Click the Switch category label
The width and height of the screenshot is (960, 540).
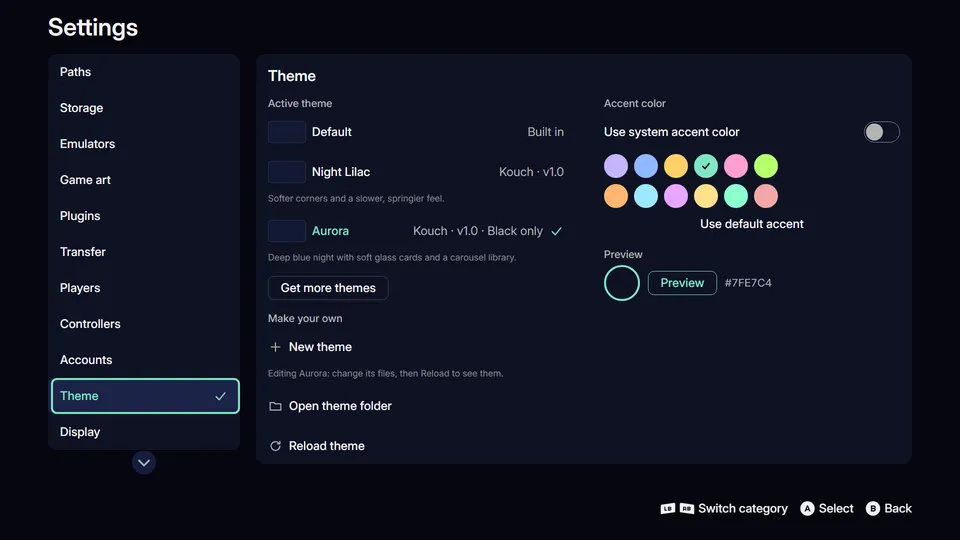[743, 509]
